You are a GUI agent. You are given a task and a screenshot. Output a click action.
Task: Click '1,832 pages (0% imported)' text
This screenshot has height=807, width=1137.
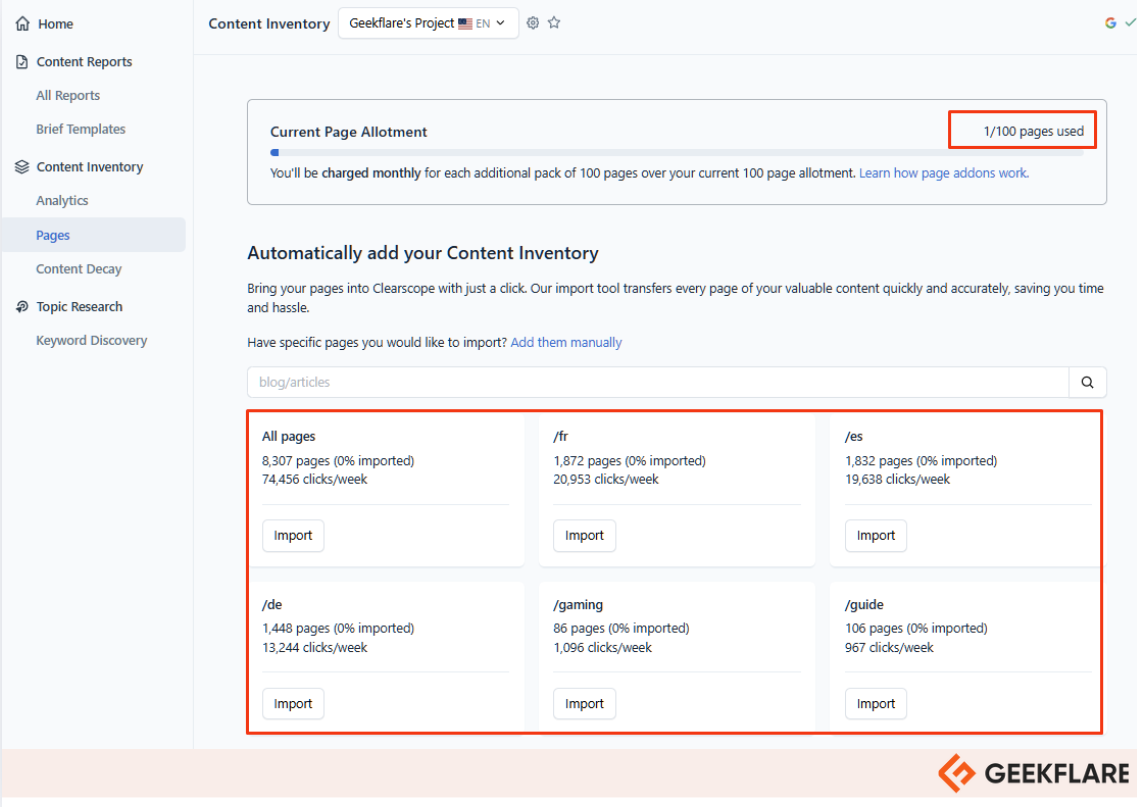click(921, 461)
